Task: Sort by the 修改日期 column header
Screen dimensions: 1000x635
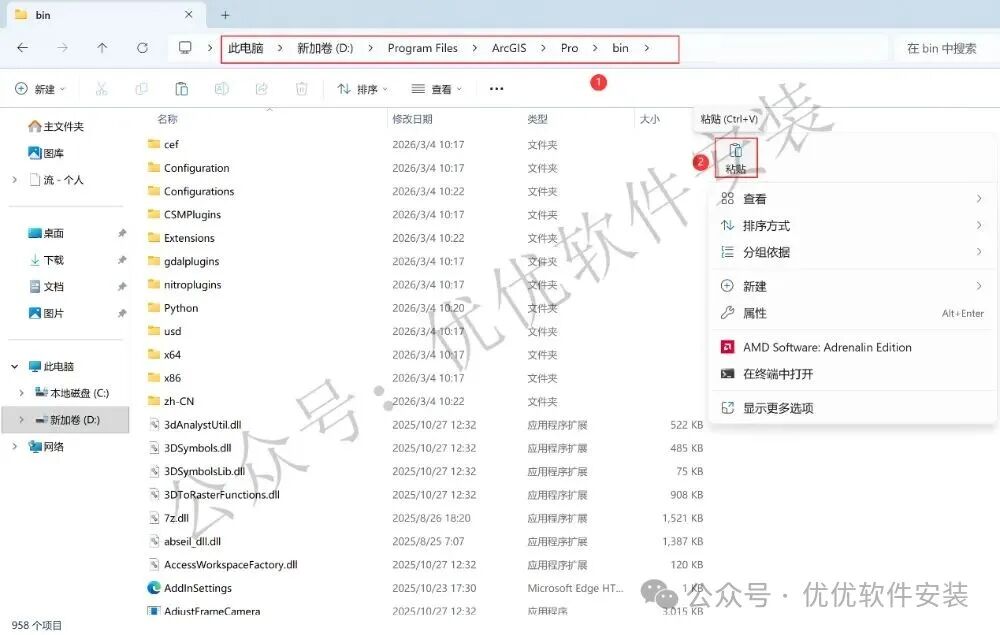Action: click(x=412, y=119)
